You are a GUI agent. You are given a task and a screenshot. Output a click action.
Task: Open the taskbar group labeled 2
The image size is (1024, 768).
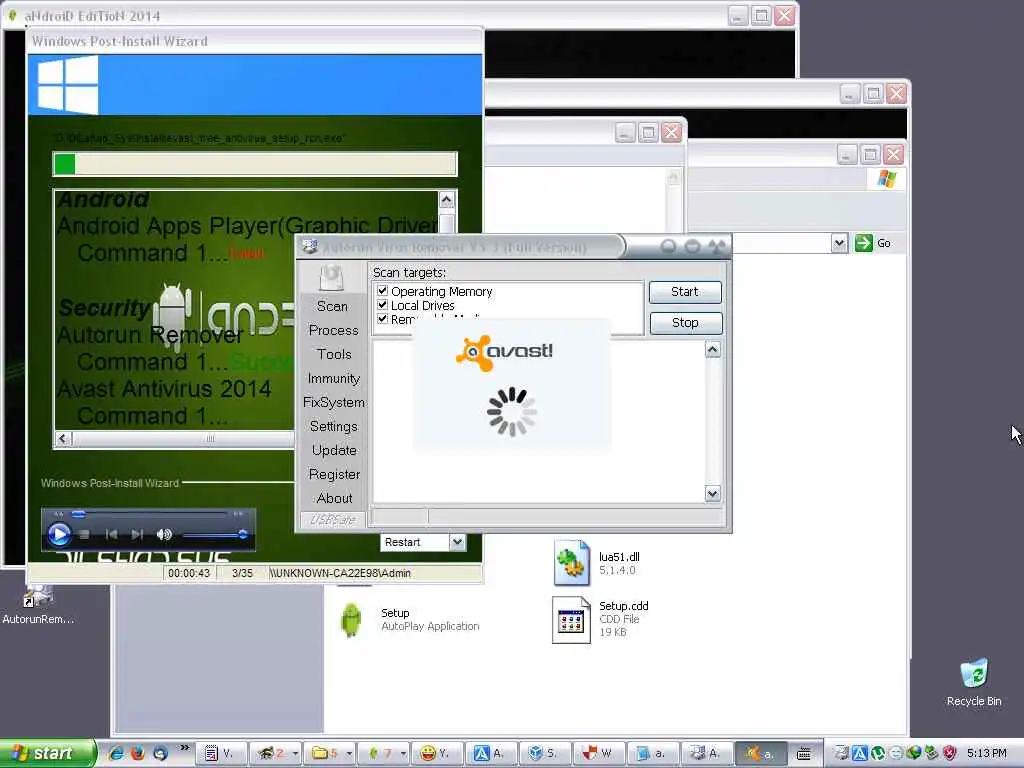coord(276,753)
